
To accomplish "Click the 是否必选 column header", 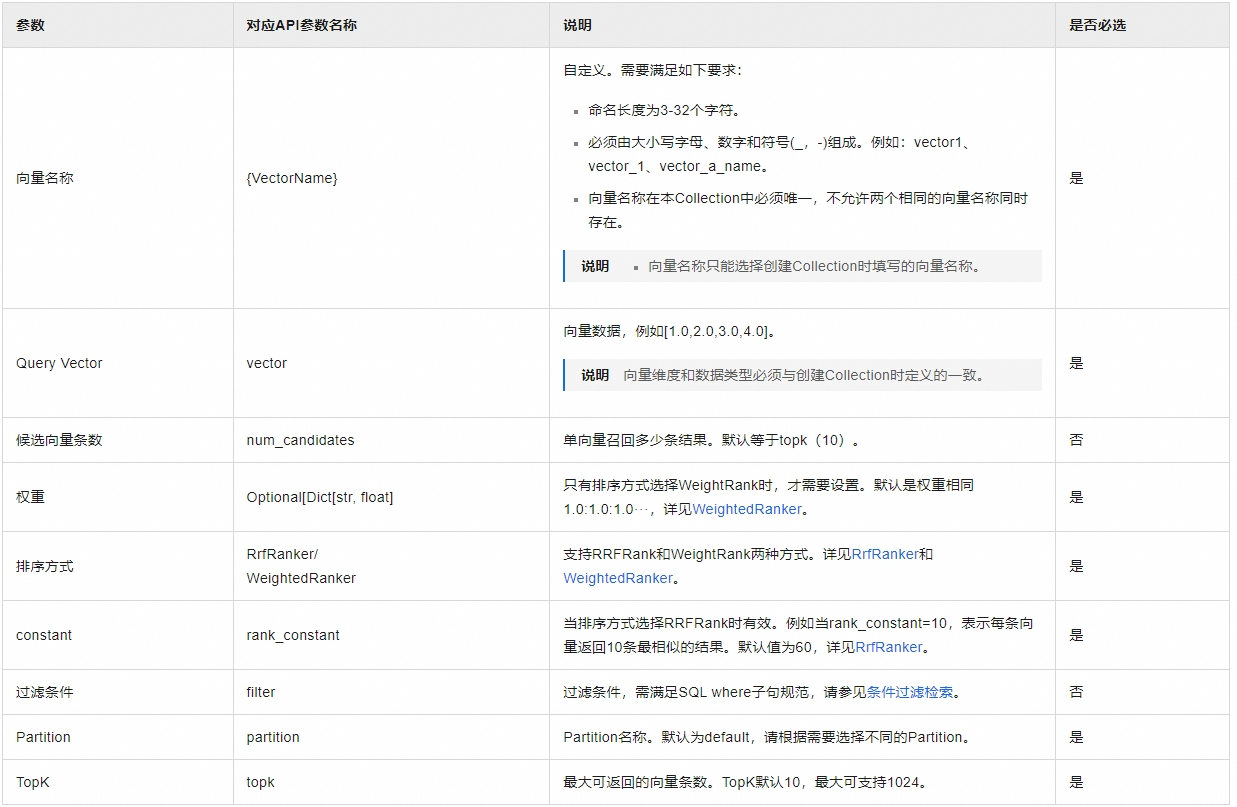I will pos(1097,25).
